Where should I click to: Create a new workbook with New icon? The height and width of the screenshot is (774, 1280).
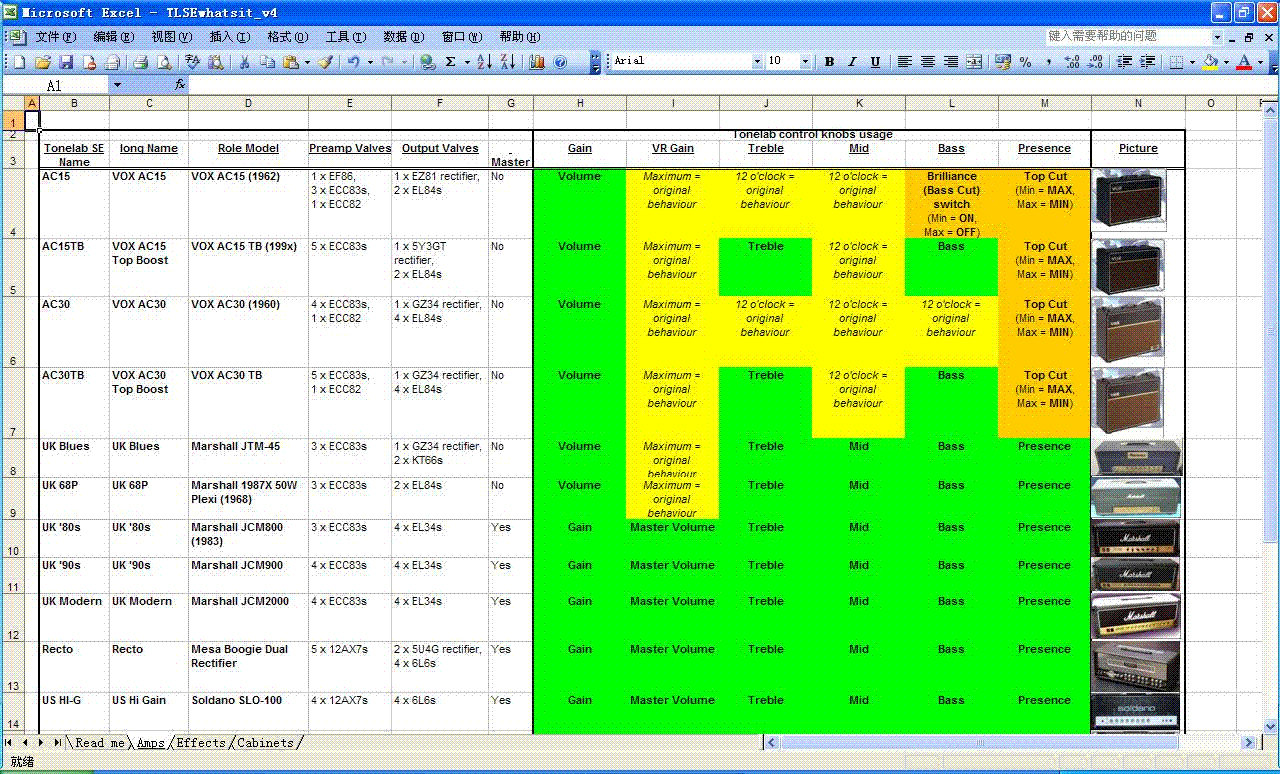click(19, 62)
